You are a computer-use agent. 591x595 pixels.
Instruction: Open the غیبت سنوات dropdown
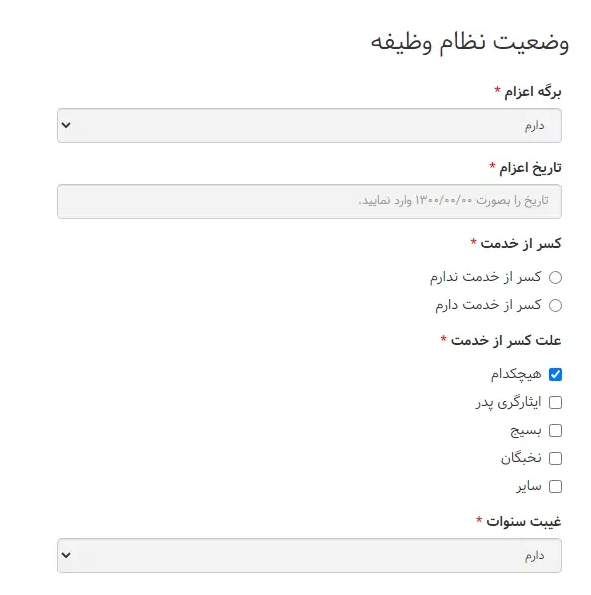(309, 556)
